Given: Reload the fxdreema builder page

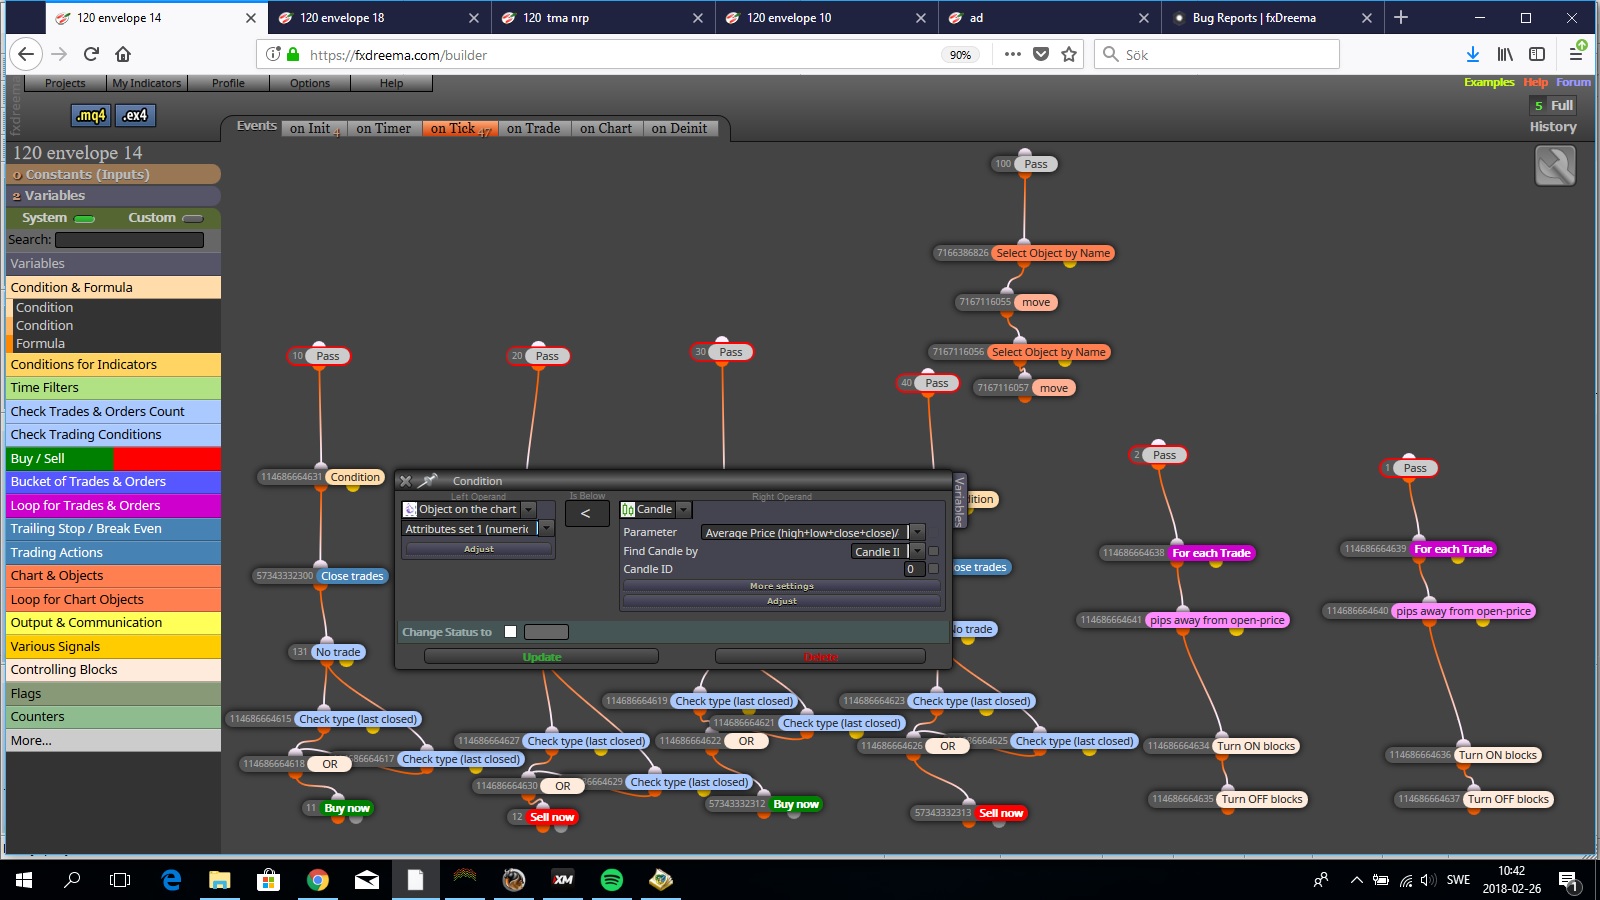Looking at the screenshot, I should click(91, 54).
